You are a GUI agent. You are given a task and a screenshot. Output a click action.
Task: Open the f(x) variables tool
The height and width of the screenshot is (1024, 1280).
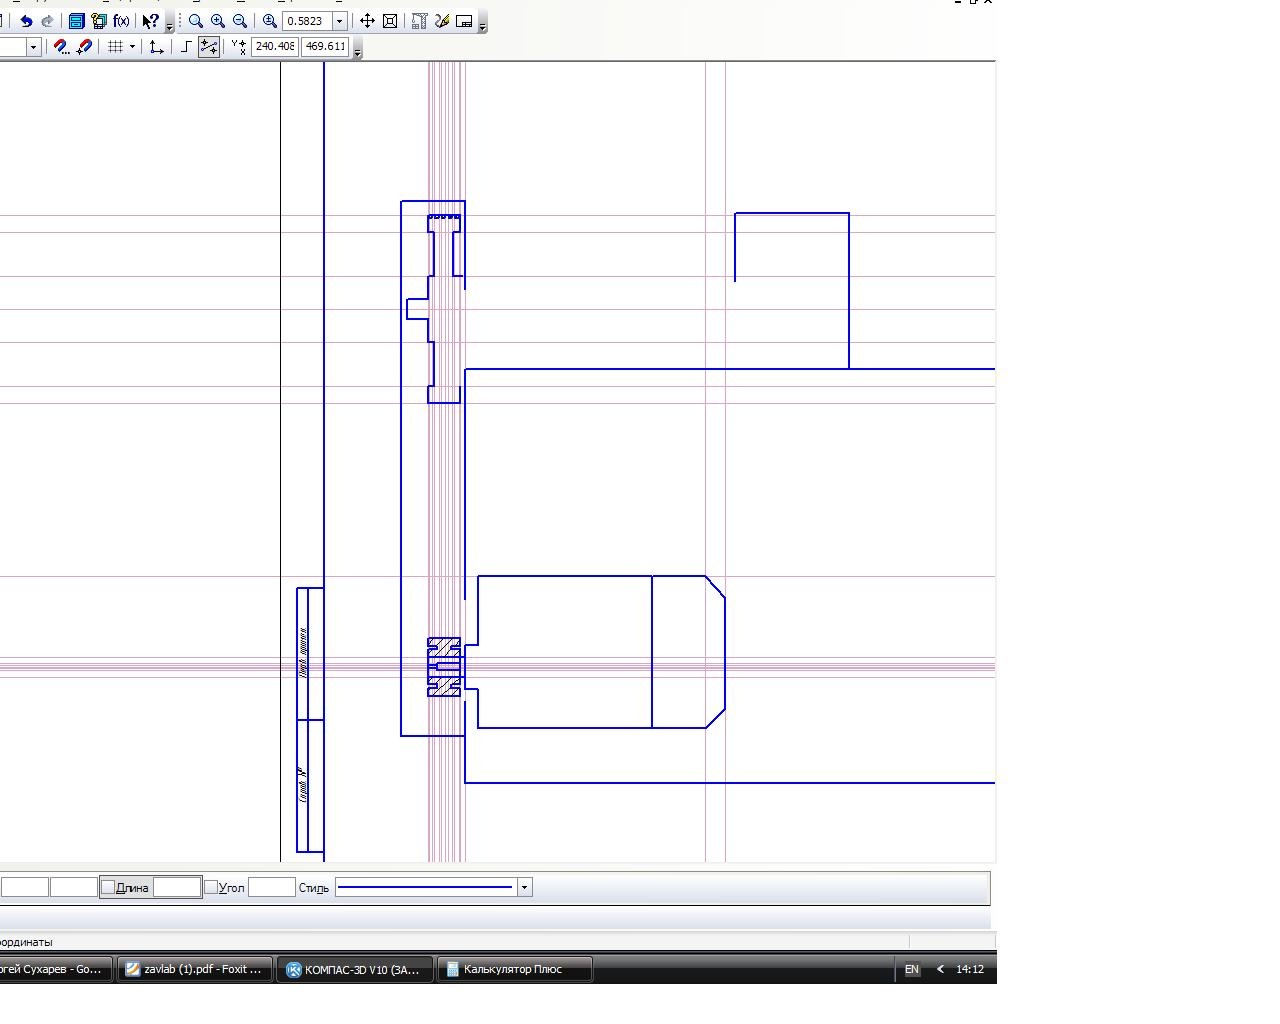tap(121, 21)
